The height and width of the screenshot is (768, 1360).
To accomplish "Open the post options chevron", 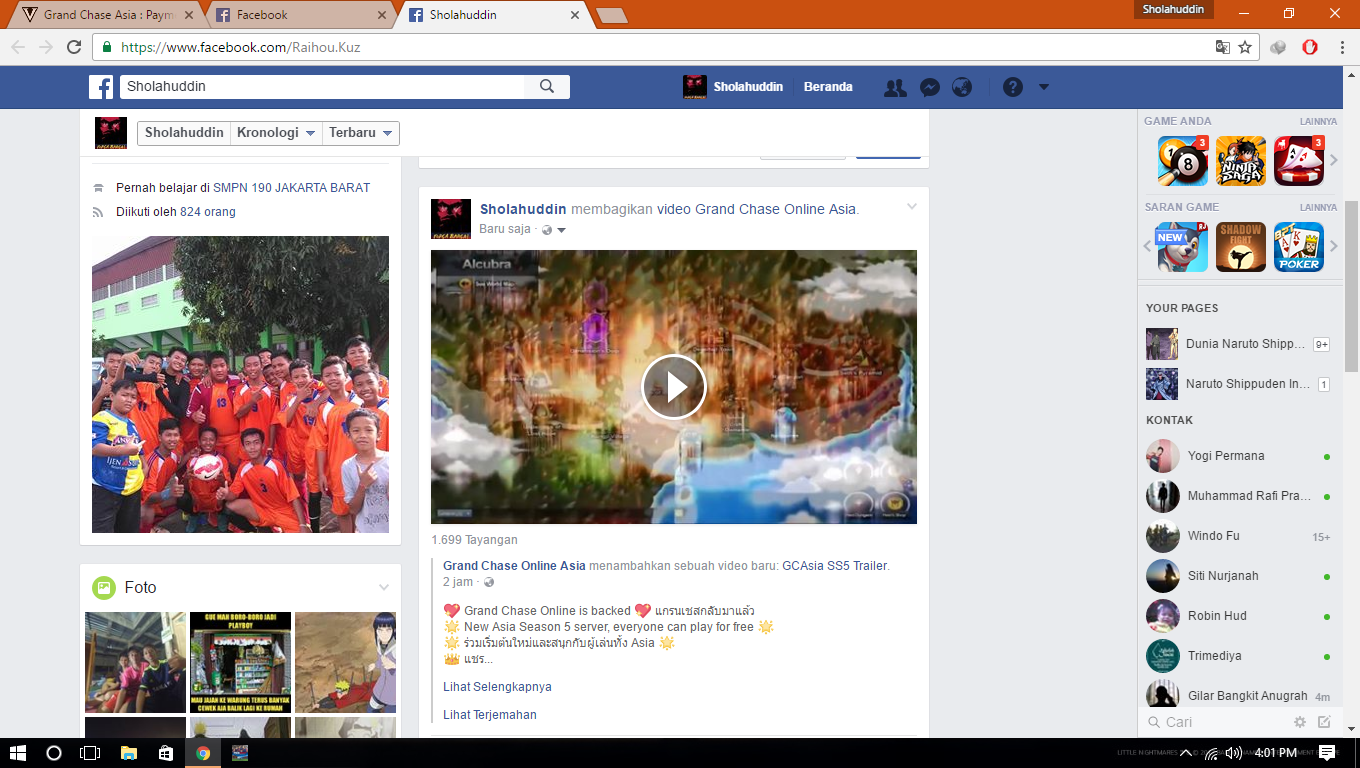I will point(912,207).
